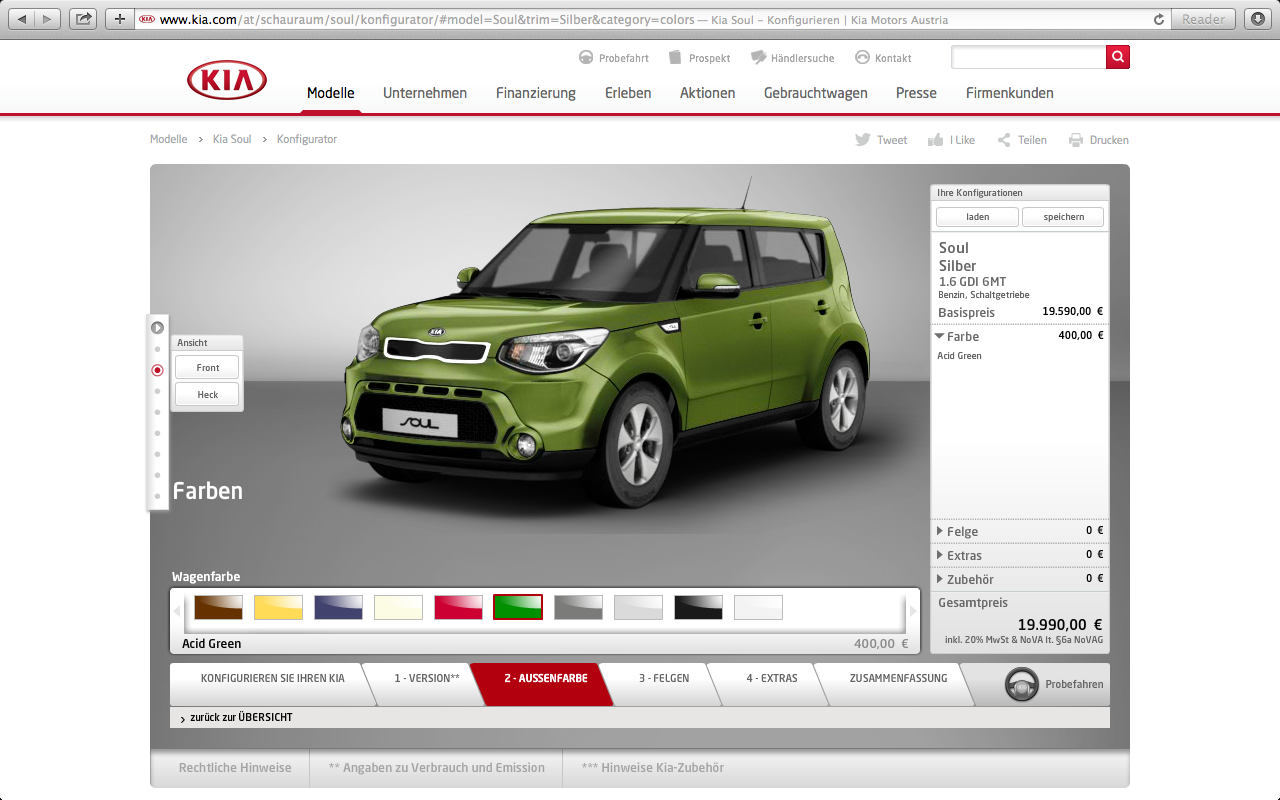
Task: Open Safari's downloads arrow button
Action: click(x=1257, y=19)
